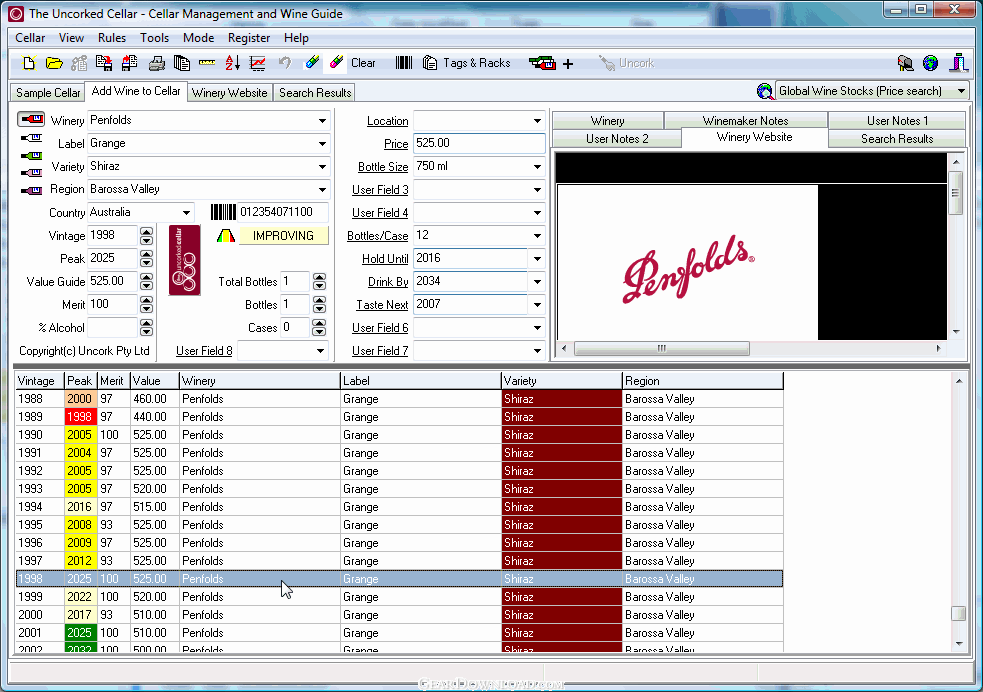
Task: Click the barcode icon beside 012354071100
Action: [x=223, y=212]
